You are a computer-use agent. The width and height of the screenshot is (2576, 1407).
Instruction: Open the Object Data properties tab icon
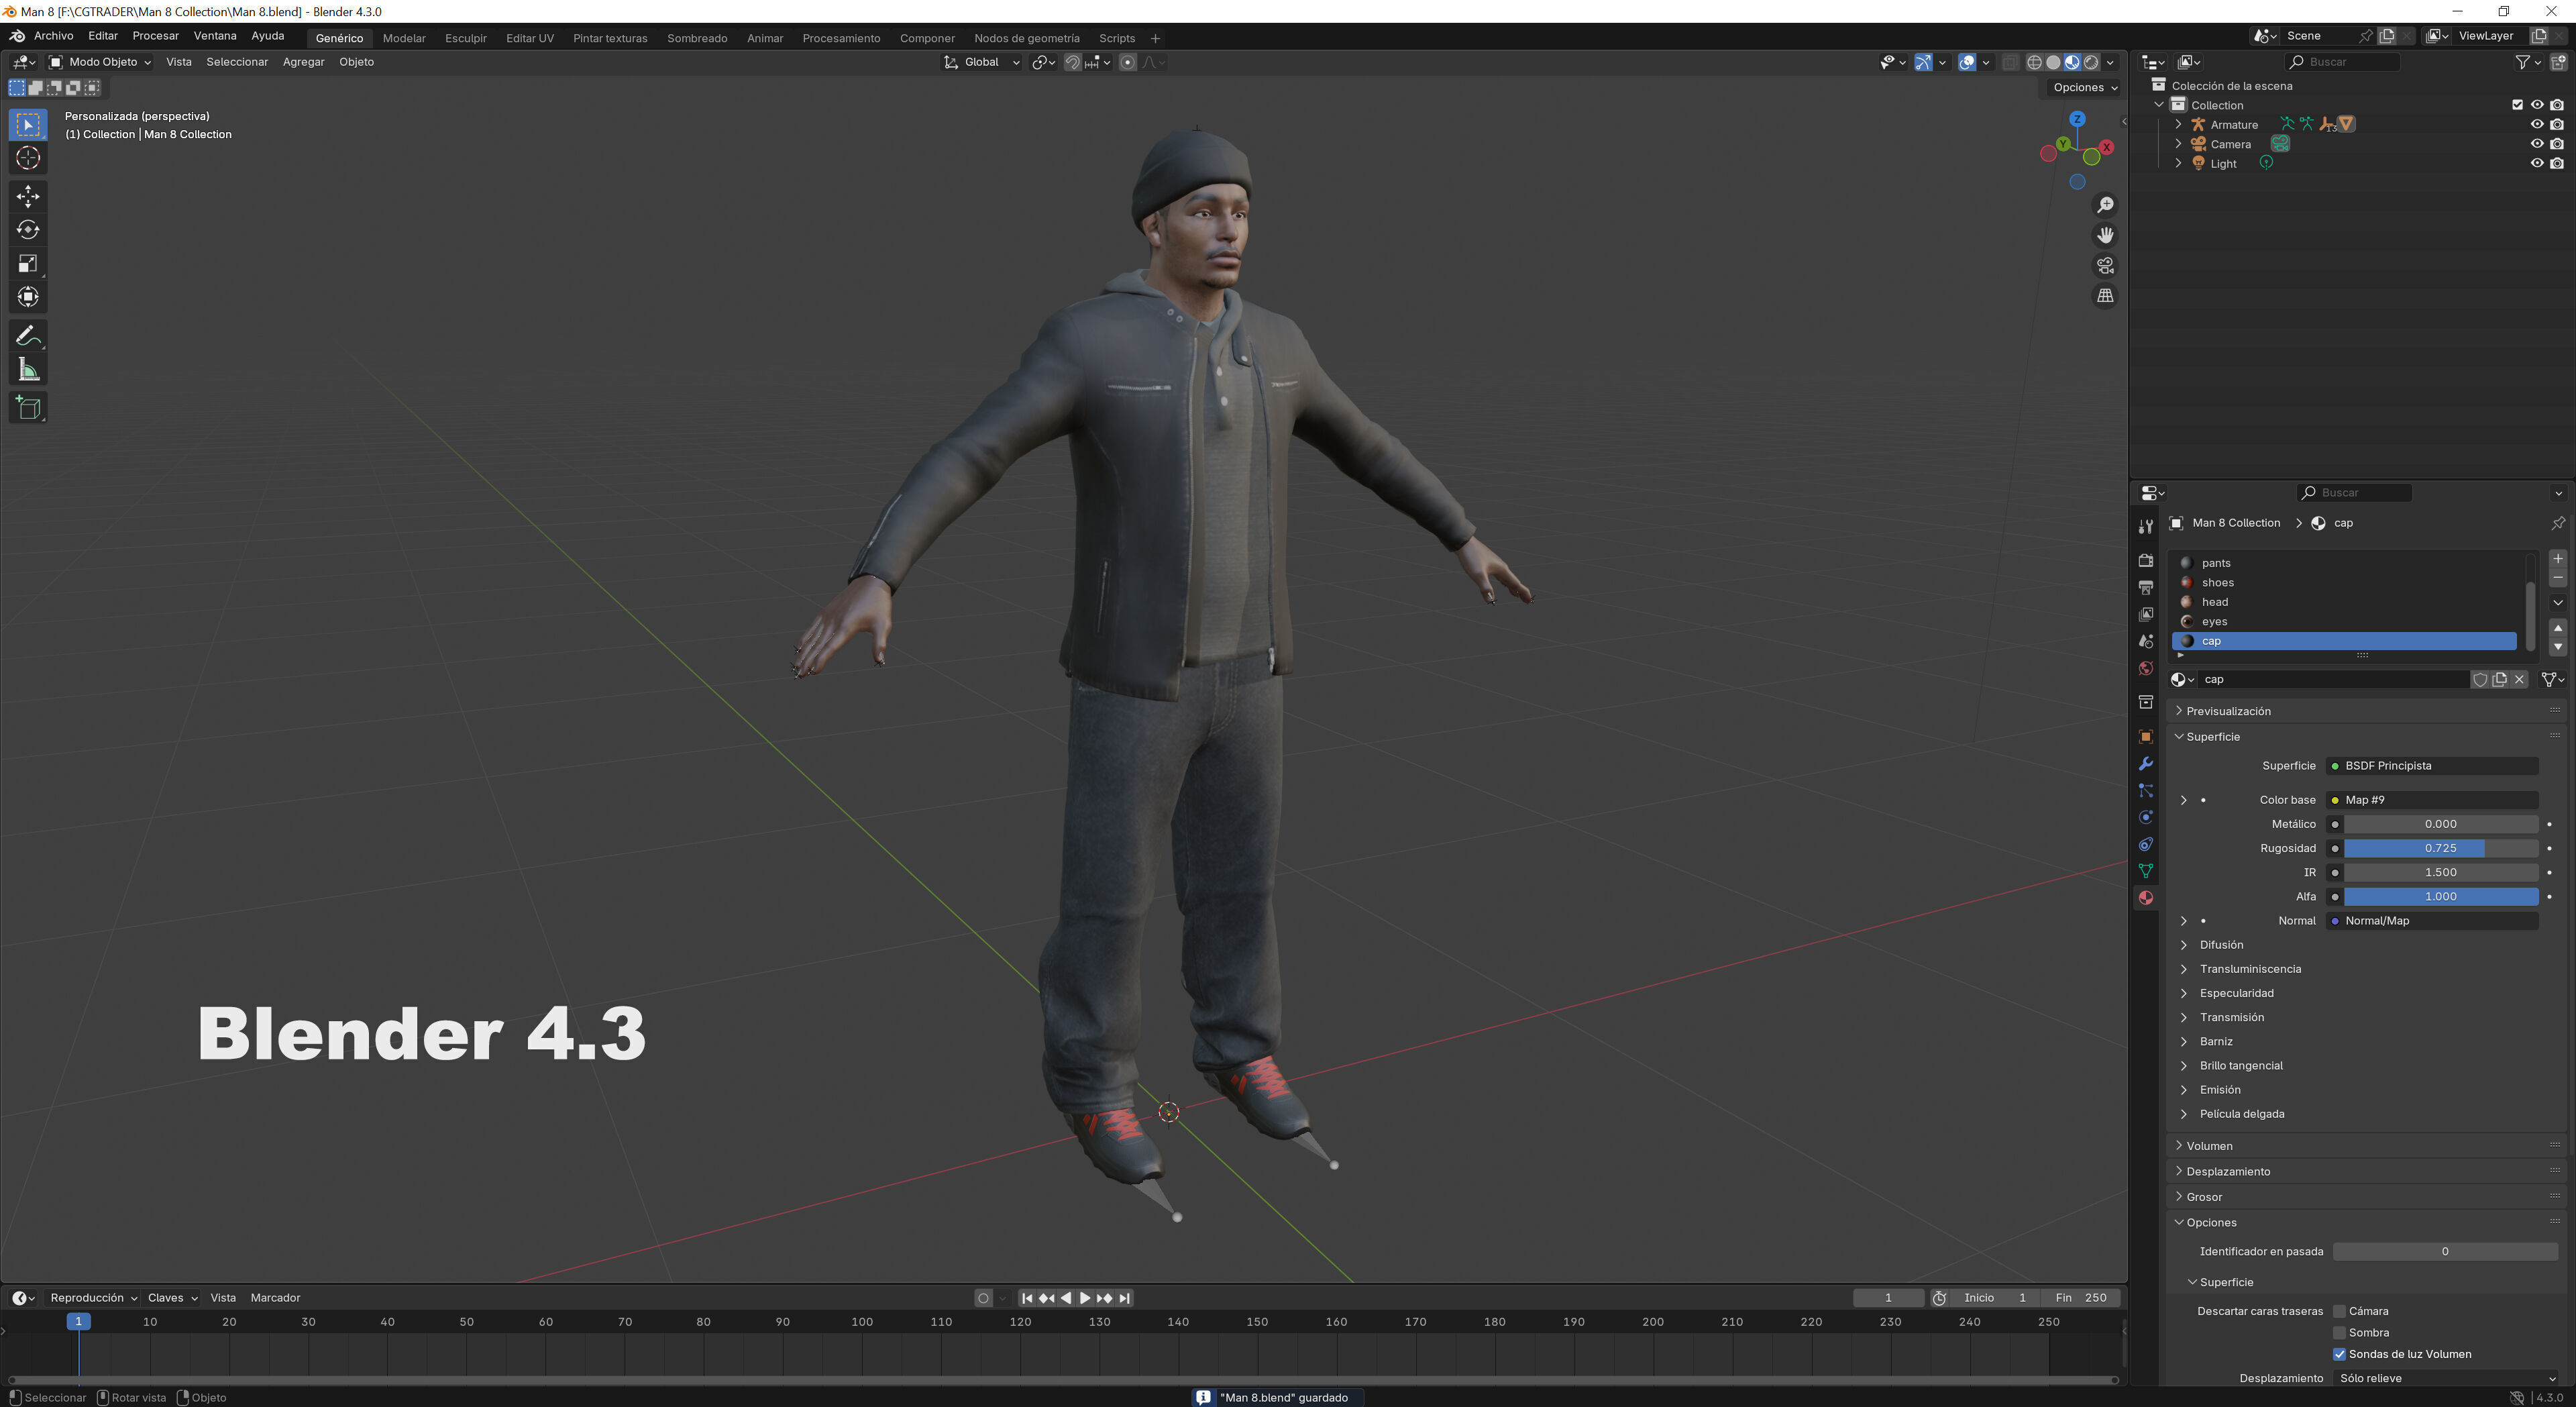2145,871
